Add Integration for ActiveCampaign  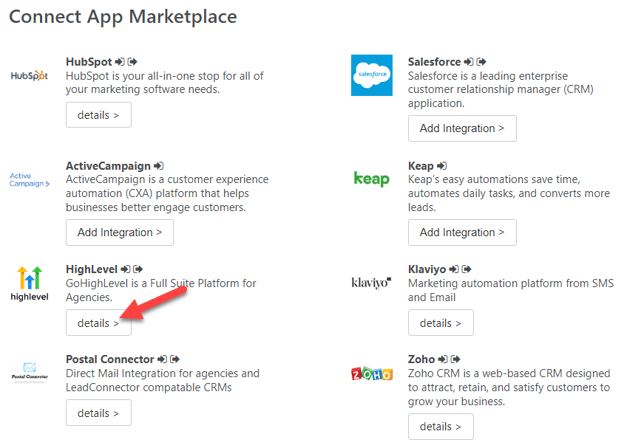120,232
